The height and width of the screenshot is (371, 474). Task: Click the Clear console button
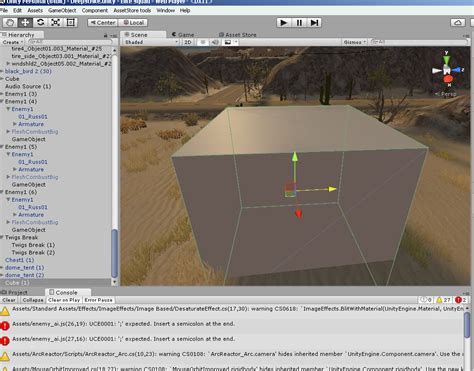tap(9, 300)
